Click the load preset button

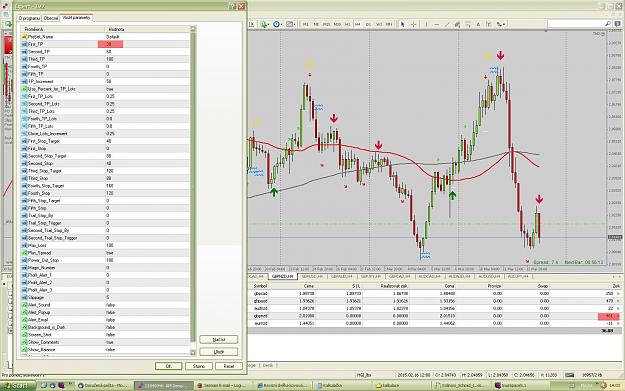pyautogui.click(x=219, y=340)
